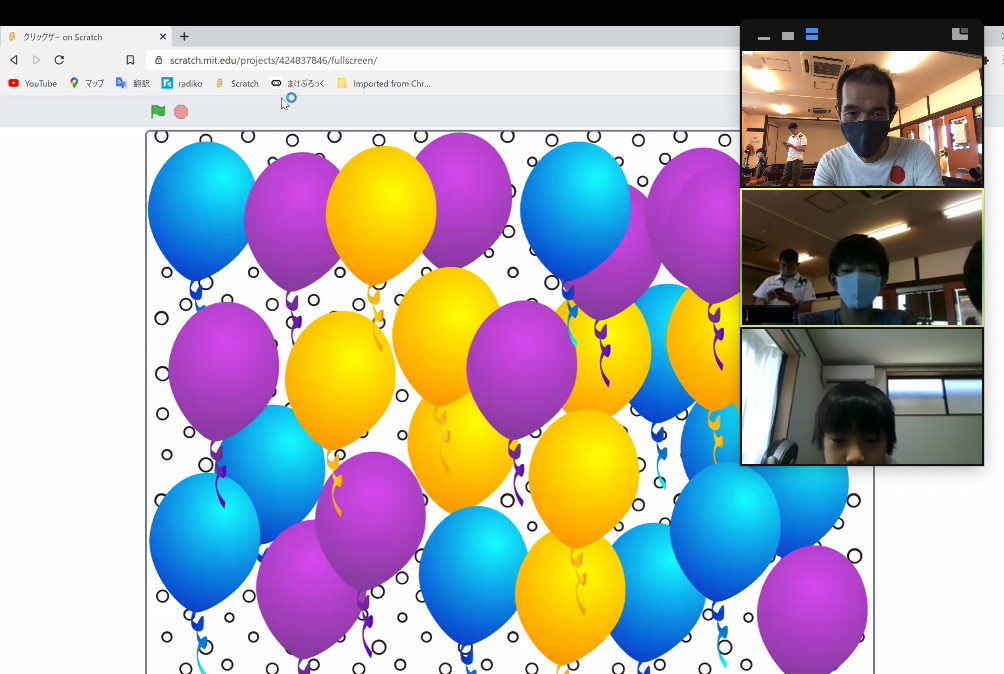The height and width of the screenshot is (674, 1004).
Task: Stop the Scratch project with red button
Action: pos(181,112)
